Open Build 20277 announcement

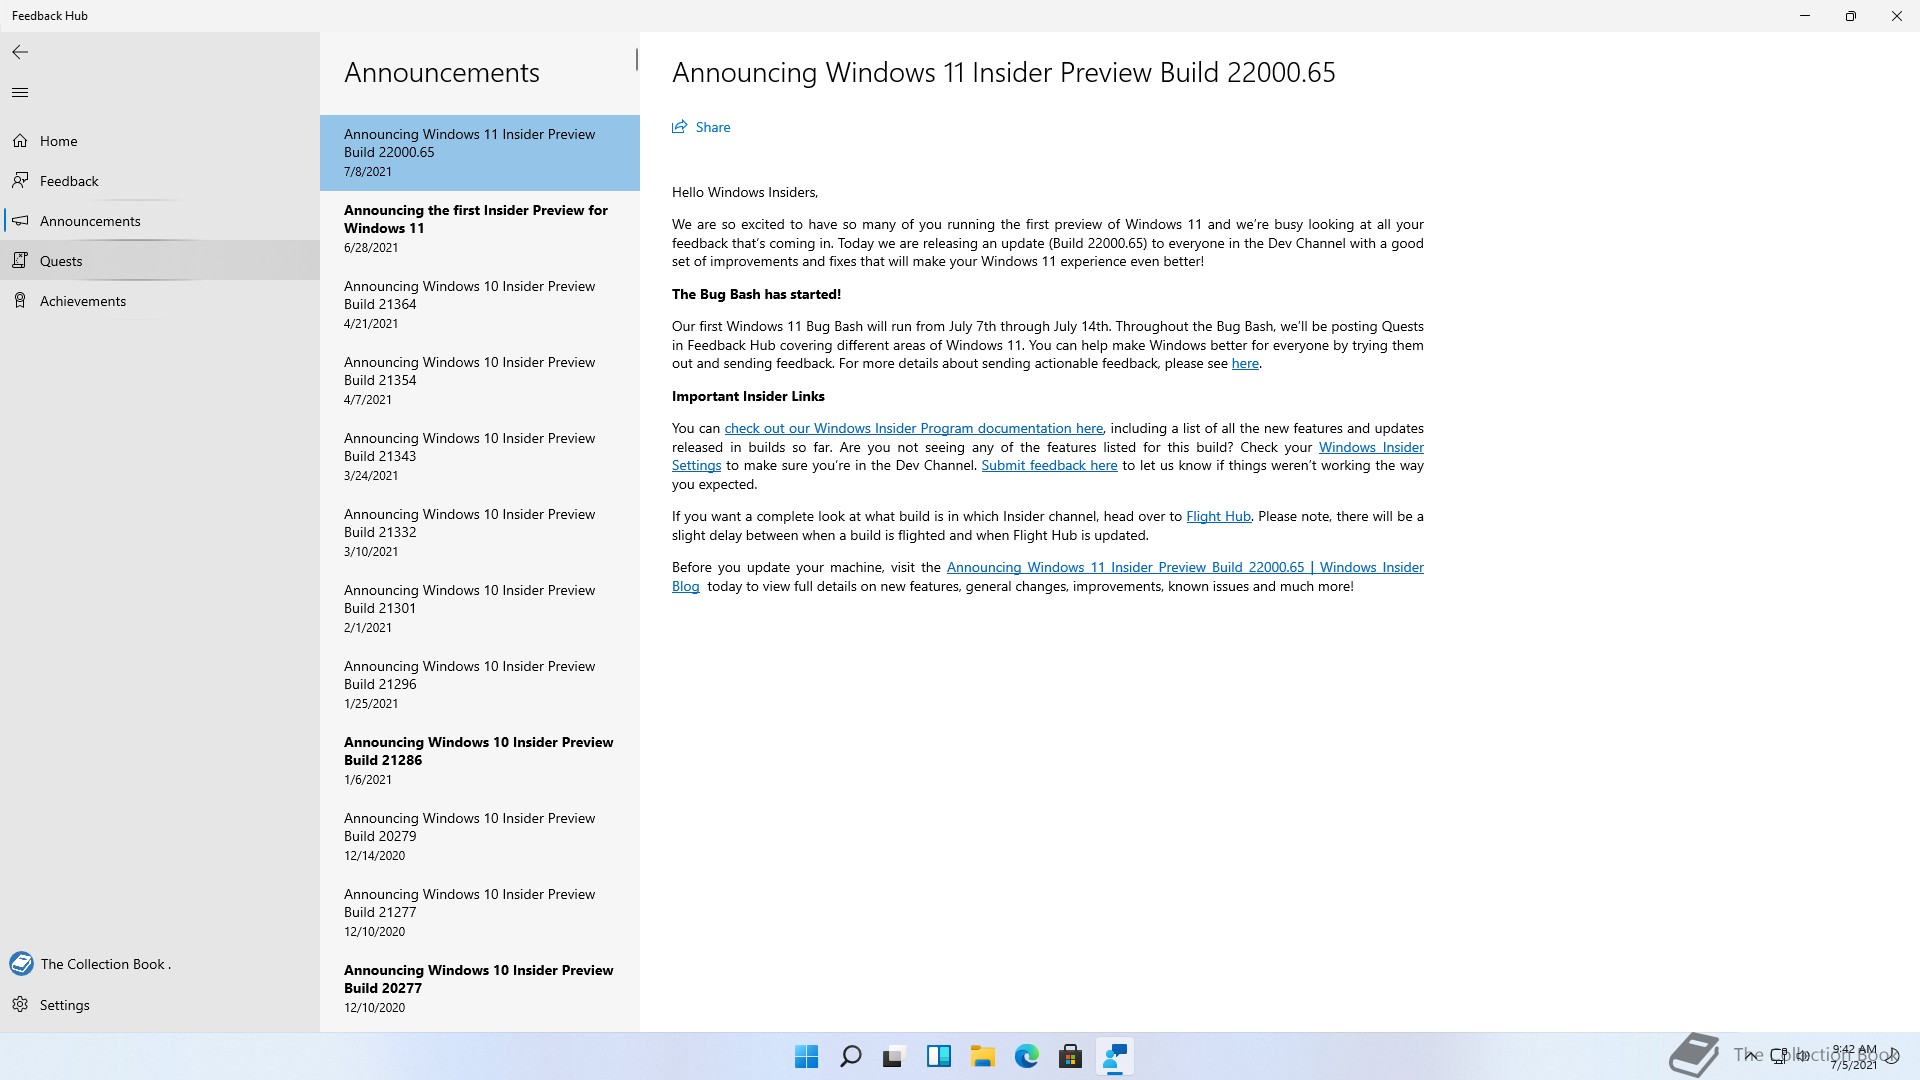pos(480,989)
